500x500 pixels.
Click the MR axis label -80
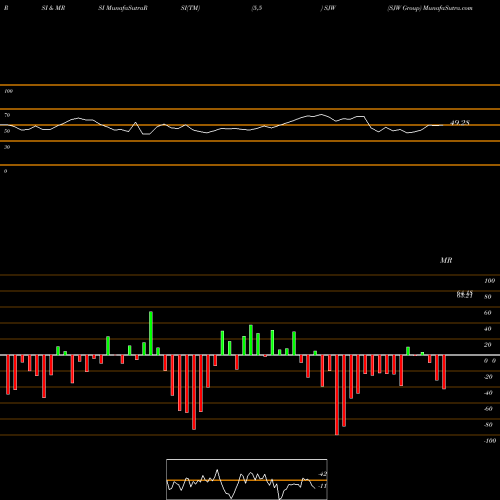pos(488,425)
